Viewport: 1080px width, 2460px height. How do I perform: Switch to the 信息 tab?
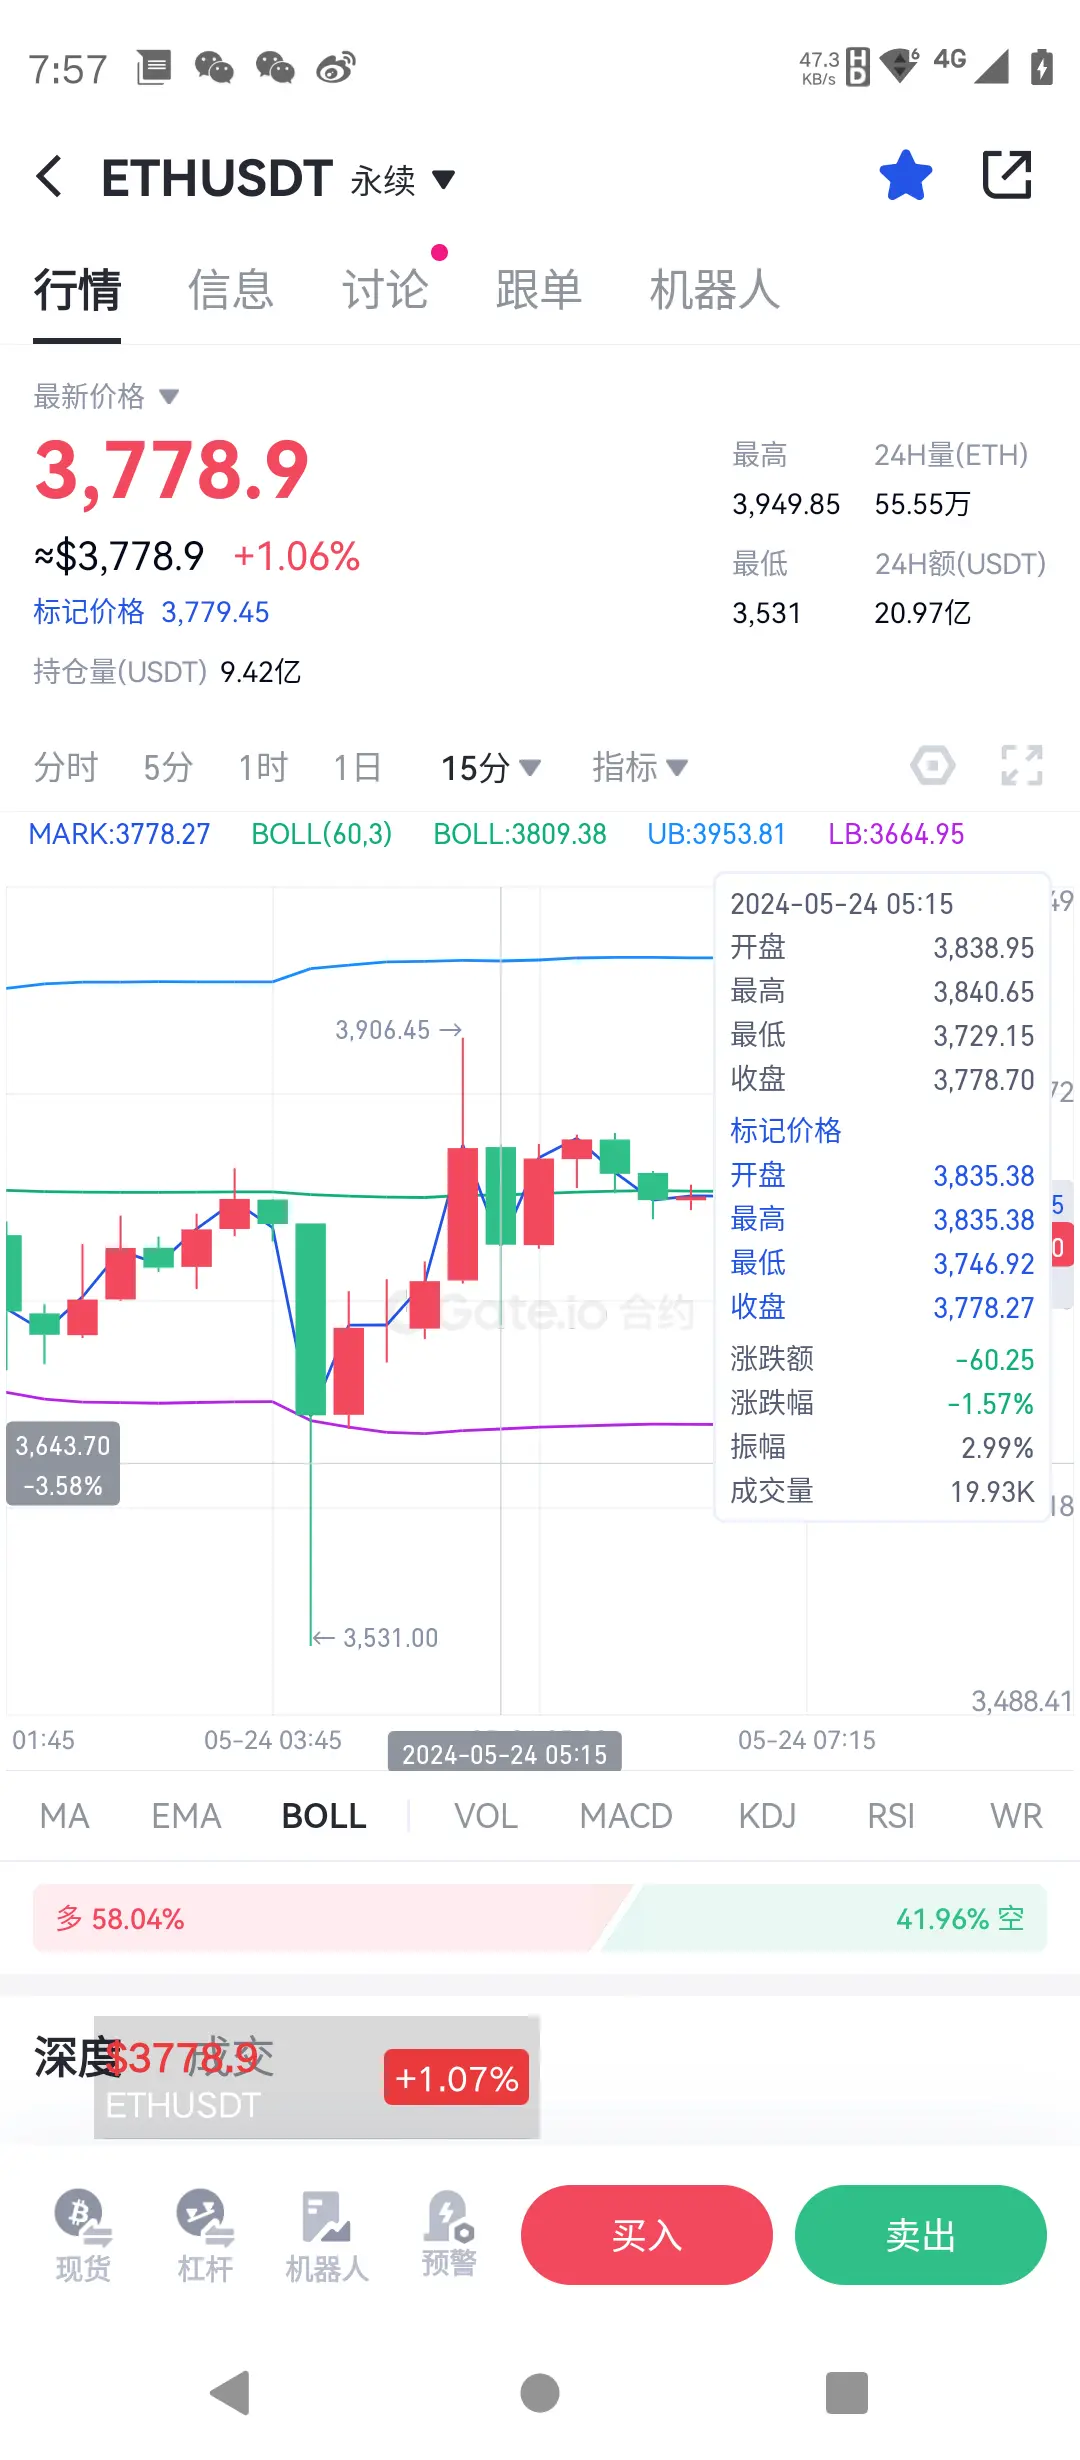click(x=231, y=290)
